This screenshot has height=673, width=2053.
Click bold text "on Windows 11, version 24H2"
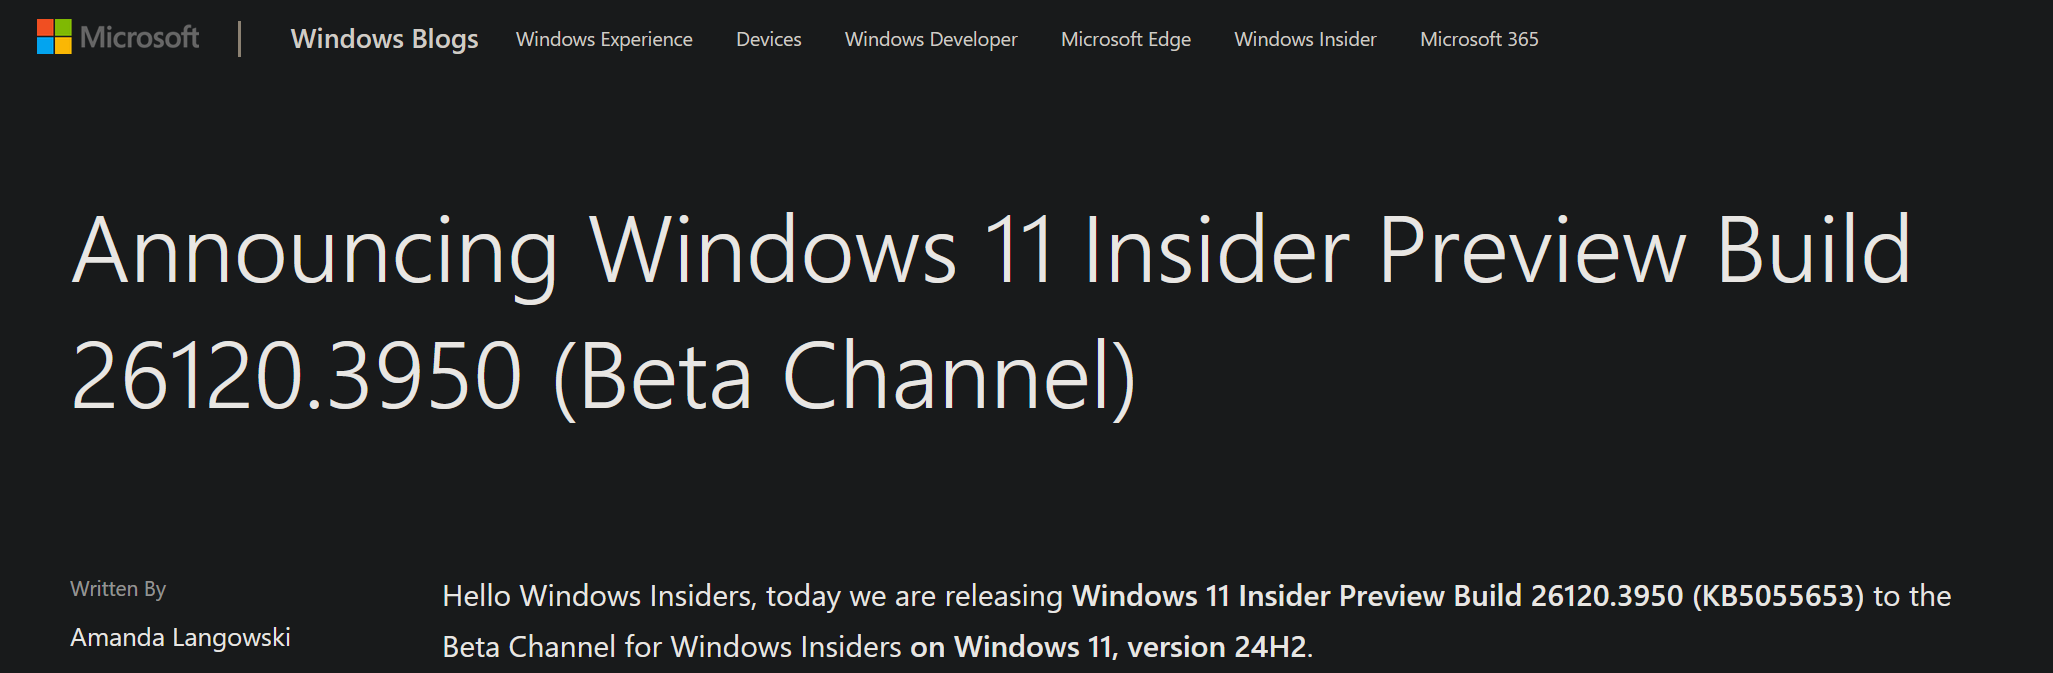click(x=1108, y=647)
